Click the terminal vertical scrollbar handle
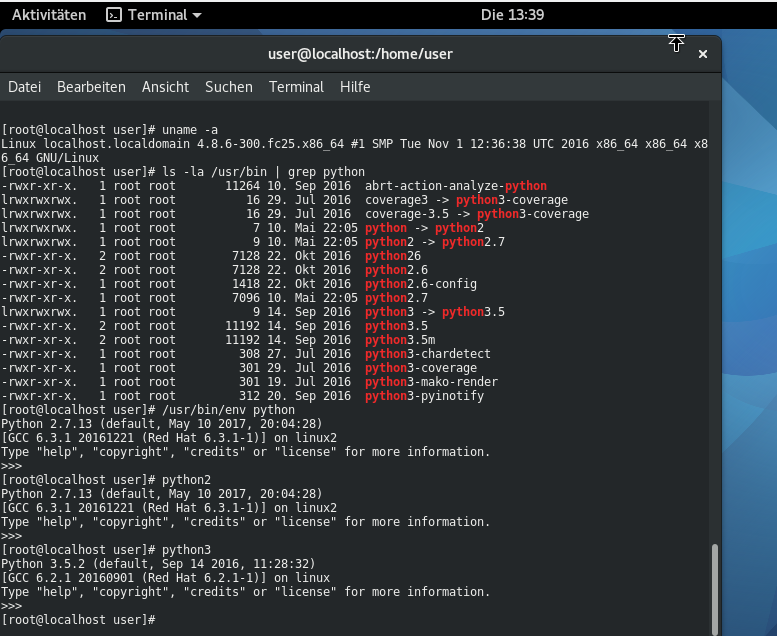 click(715, 589)
